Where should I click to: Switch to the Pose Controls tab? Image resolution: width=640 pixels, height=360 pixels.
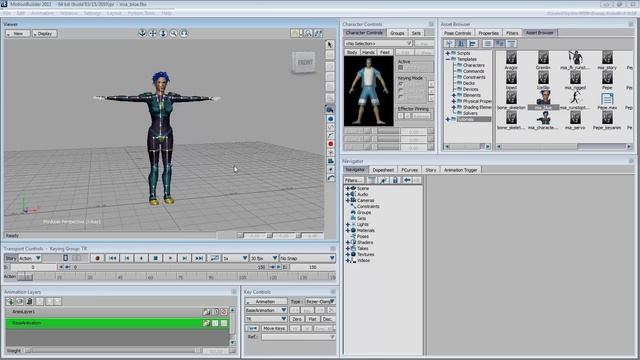pyautogui.click(x=457, y=33)
